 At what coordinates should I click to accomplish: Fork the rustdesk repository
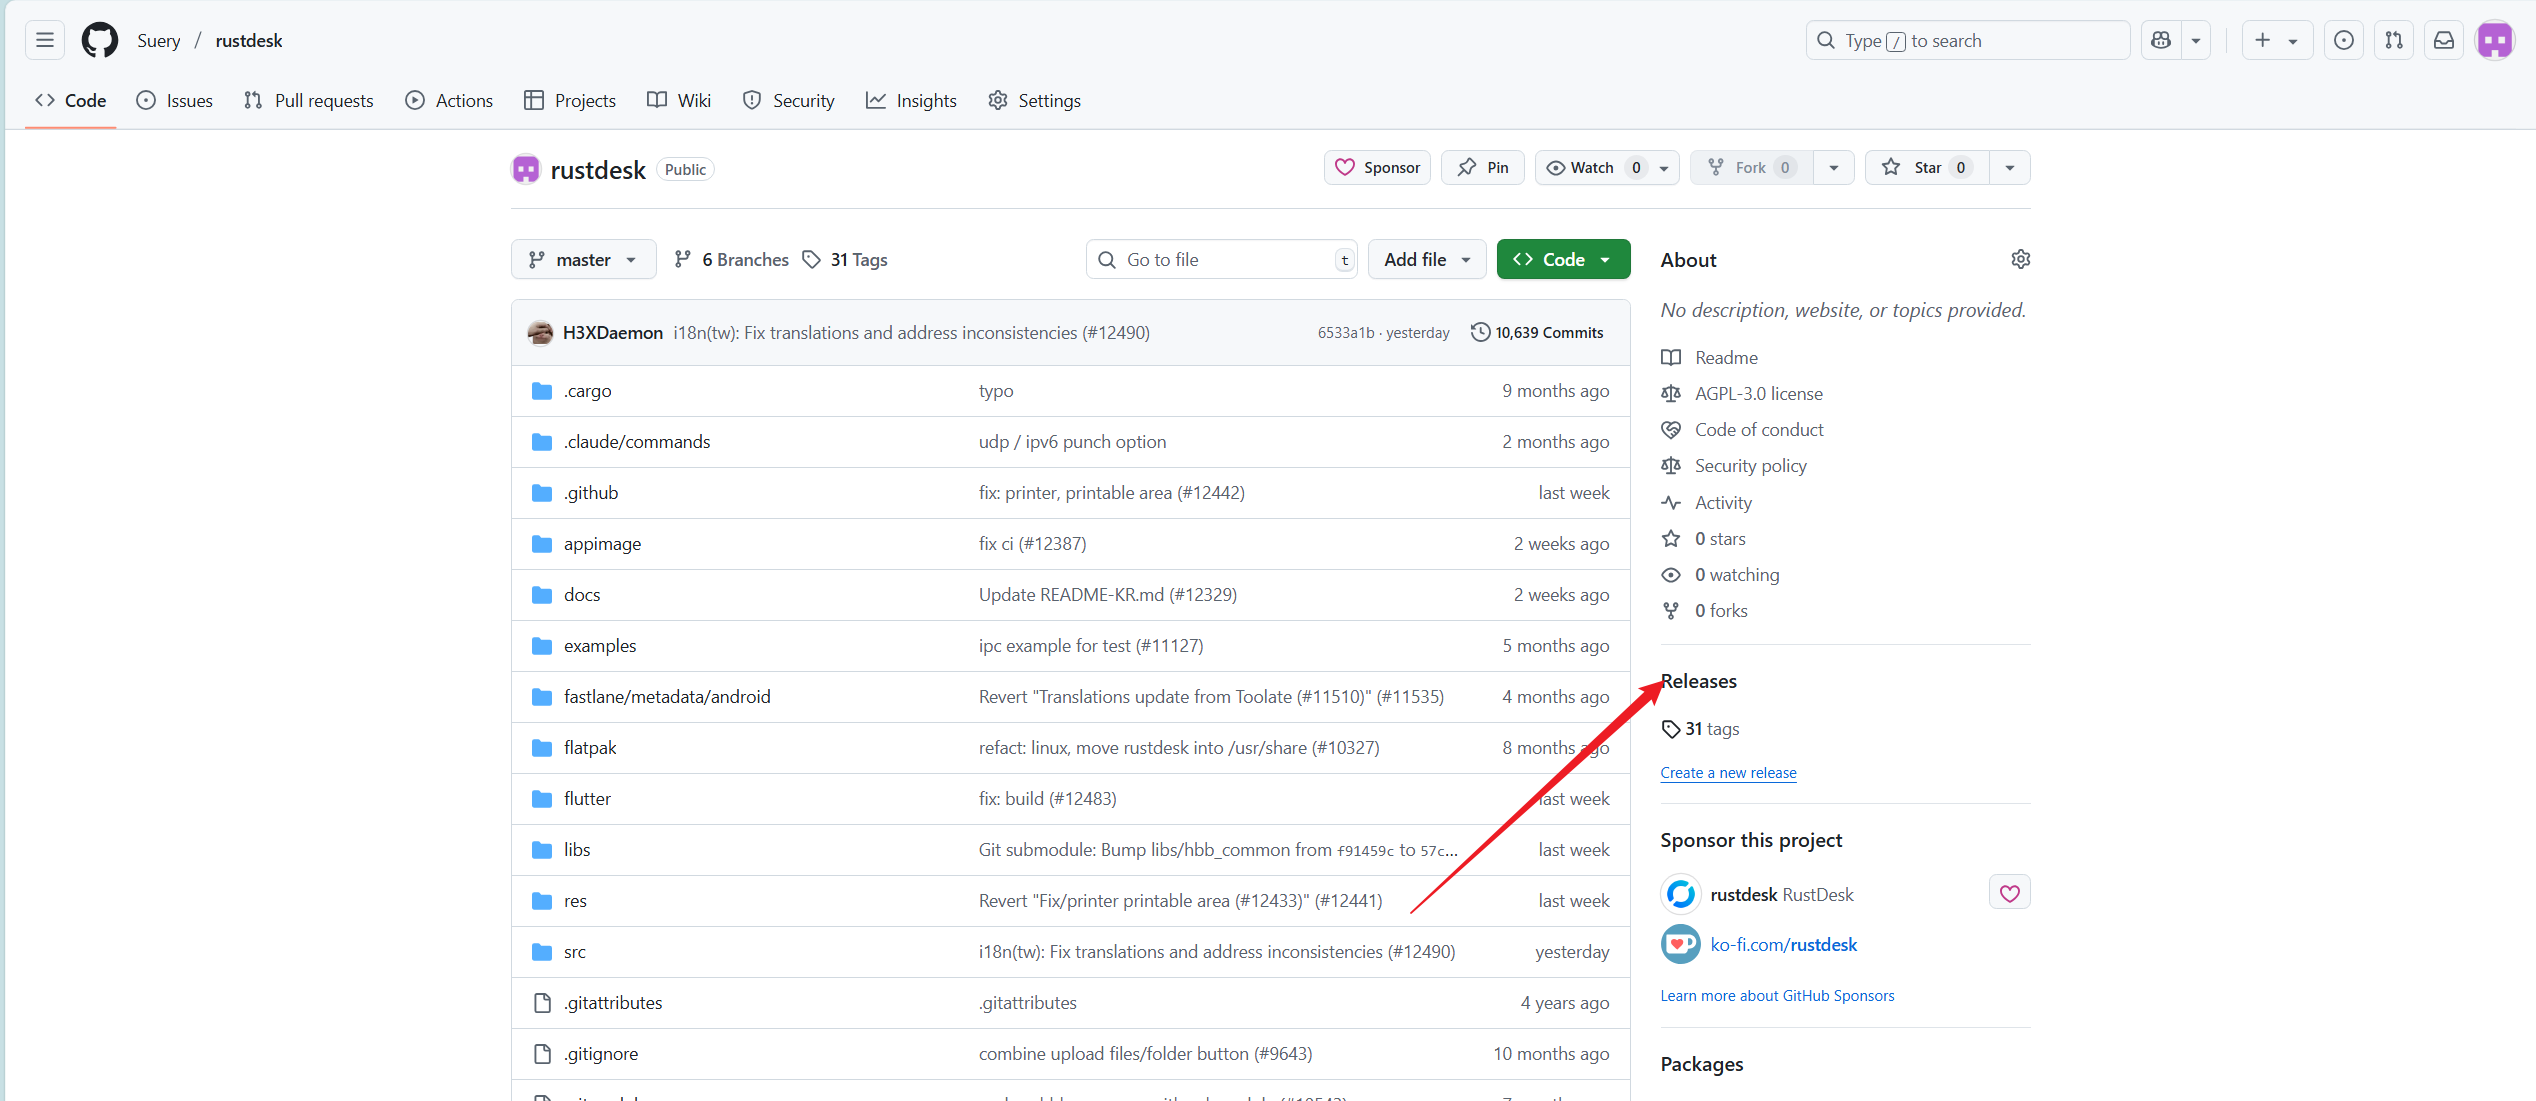click(x=1751, y=167)
